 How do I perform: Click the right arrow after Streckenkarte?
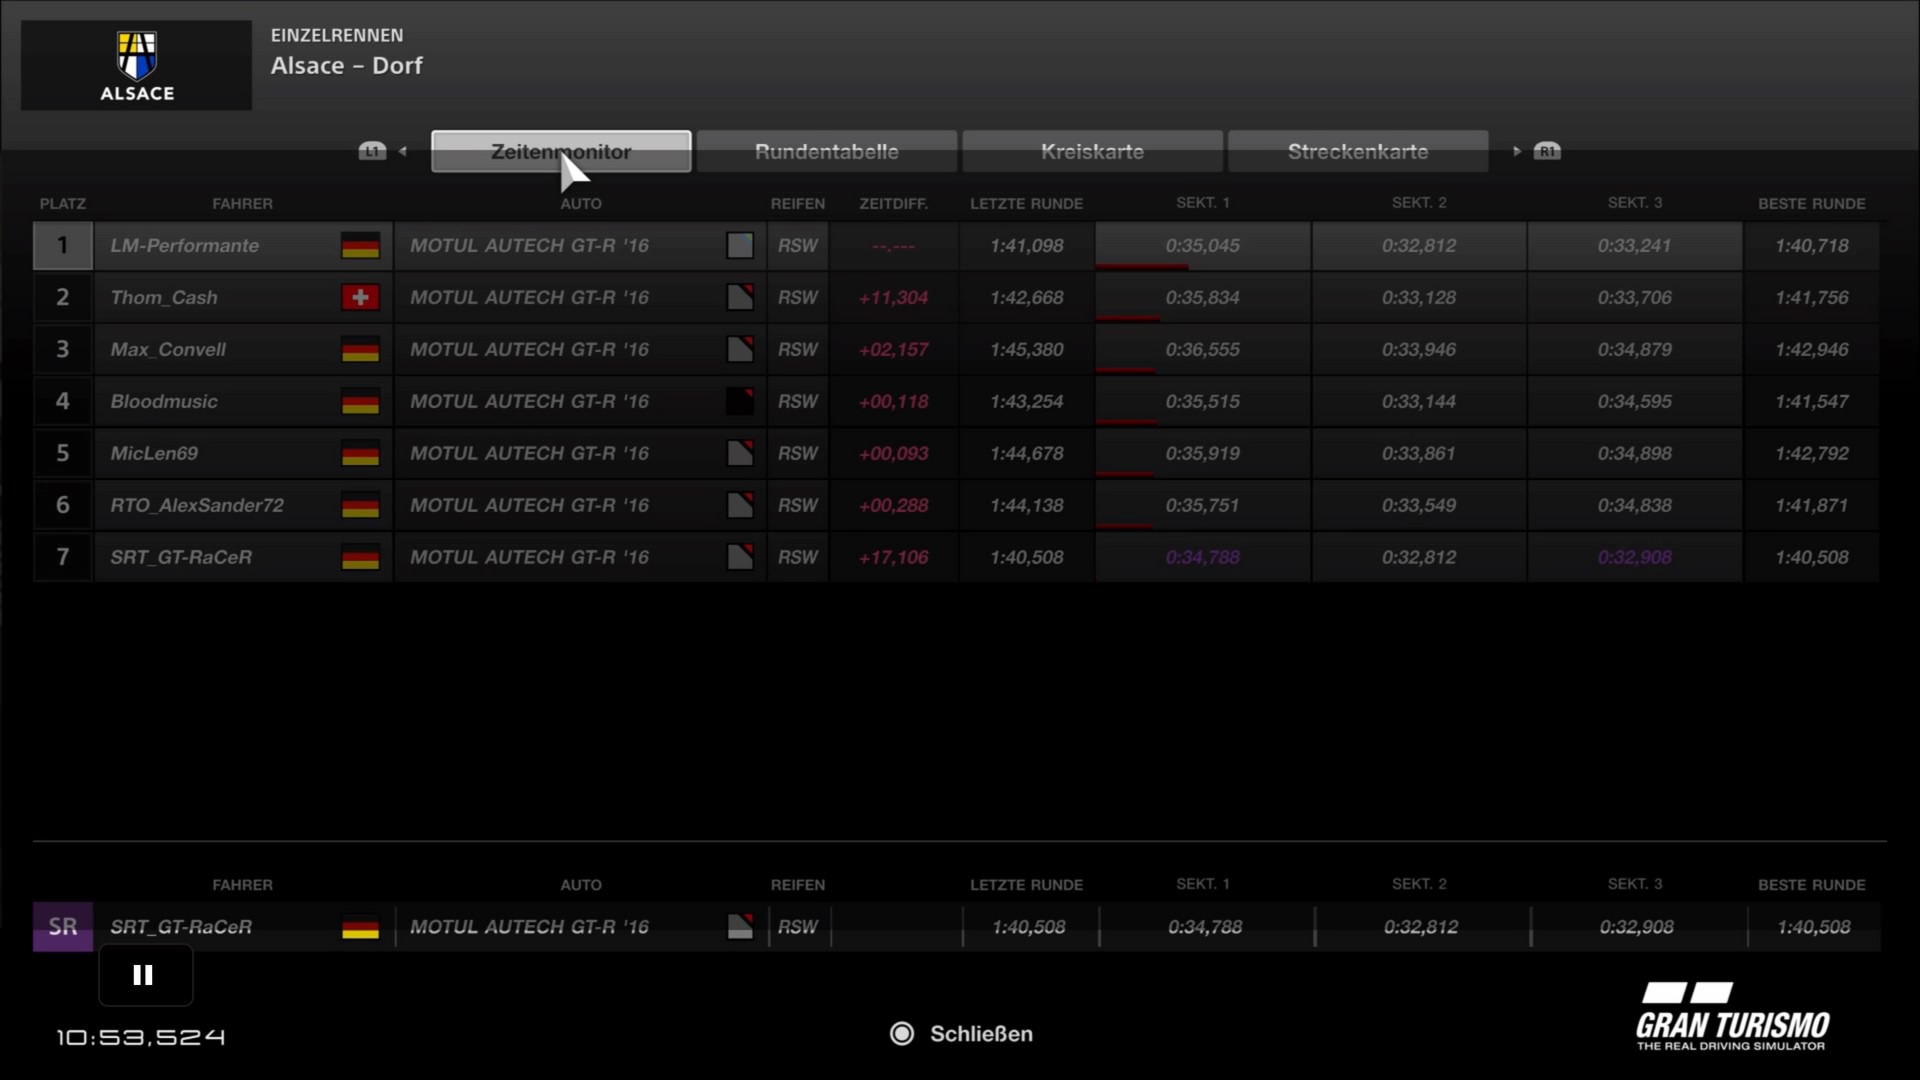click(1516, 152)
